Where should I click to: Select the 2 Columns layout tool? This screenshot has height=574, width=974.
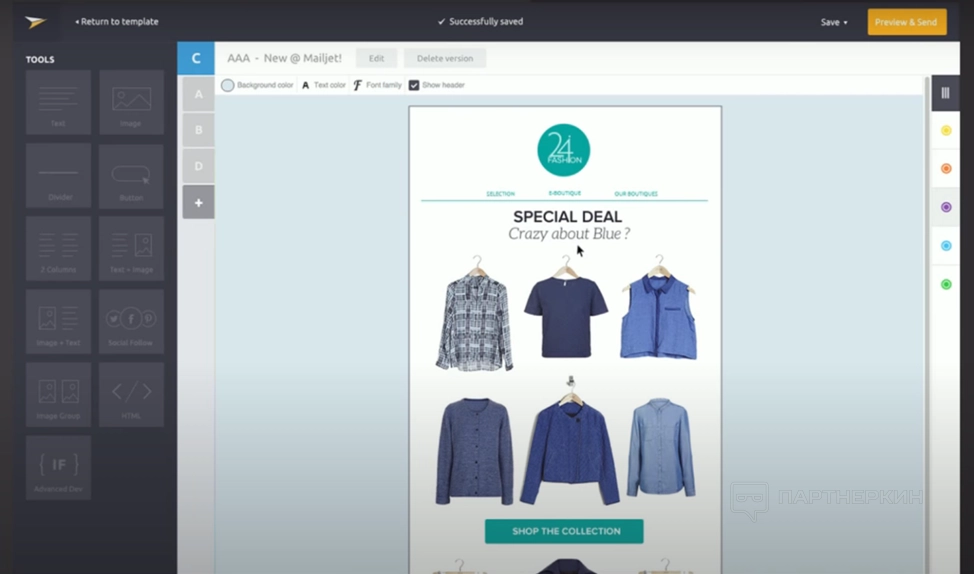[x=58, y=249]
